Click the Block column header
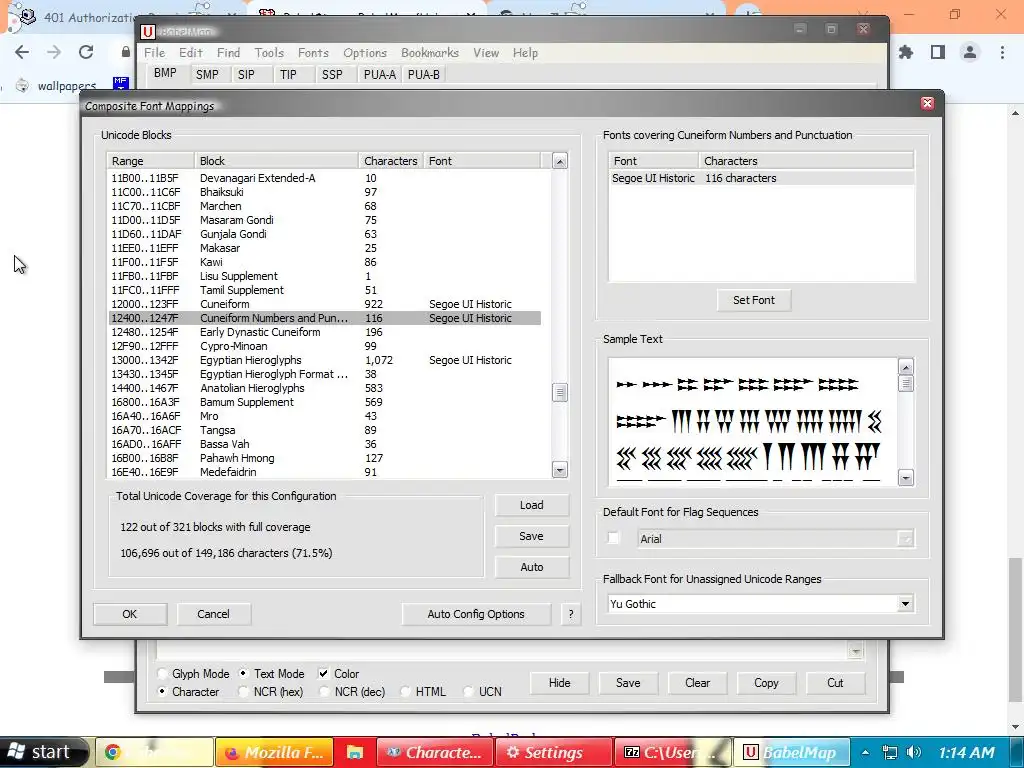 276,161
